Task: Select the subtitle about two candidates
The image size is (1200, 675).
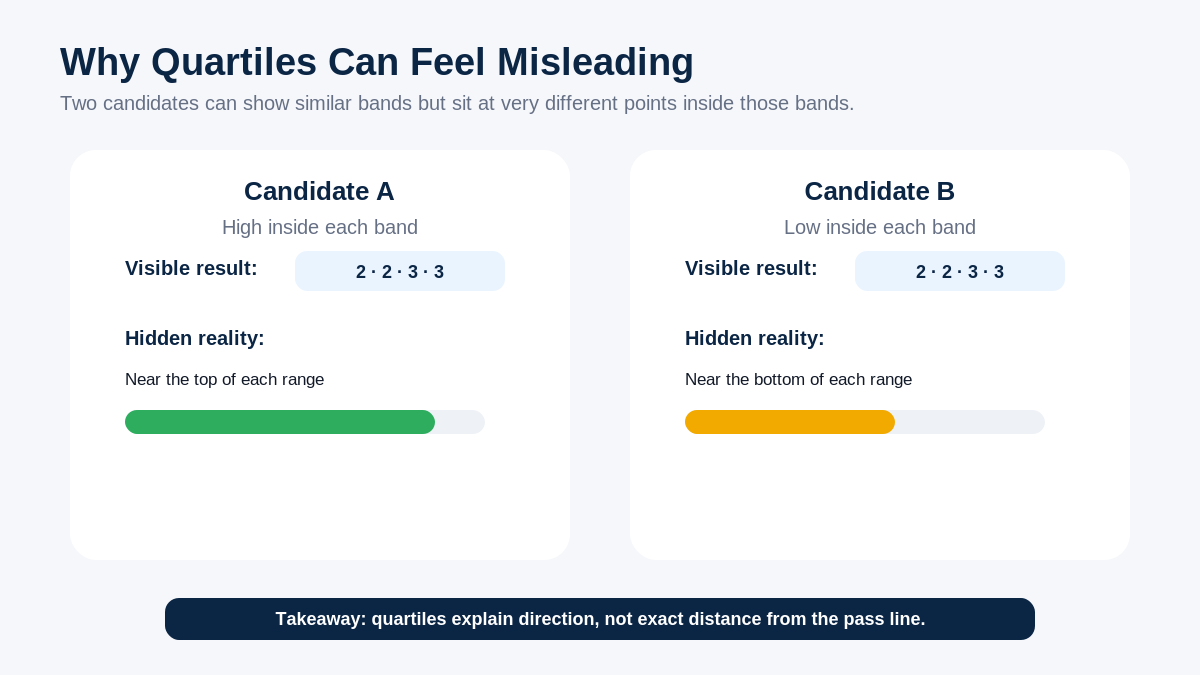Action: click(x=457, y=103)
